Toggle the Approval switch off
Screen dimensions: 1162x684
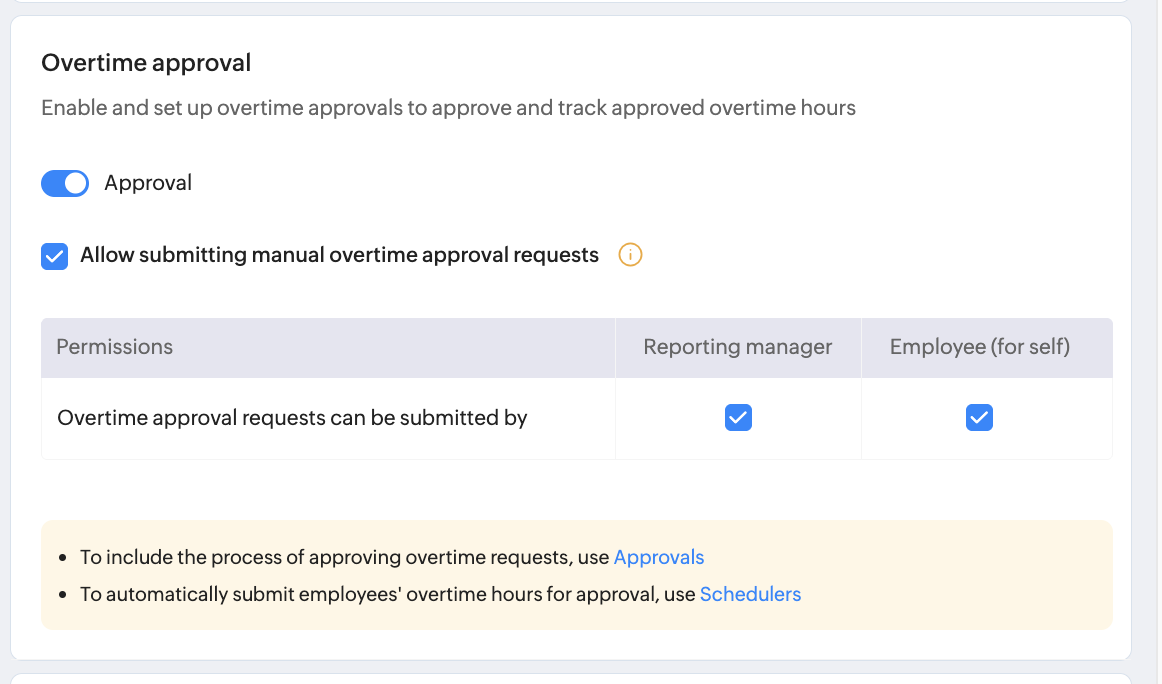point(65,183)
